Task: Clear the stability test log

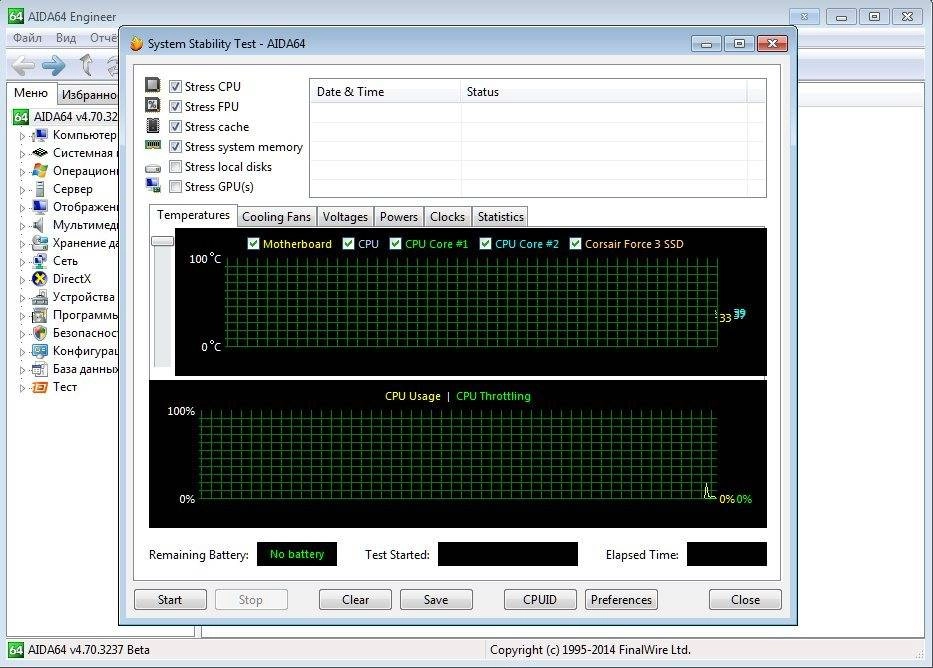Action: (355, 600)
